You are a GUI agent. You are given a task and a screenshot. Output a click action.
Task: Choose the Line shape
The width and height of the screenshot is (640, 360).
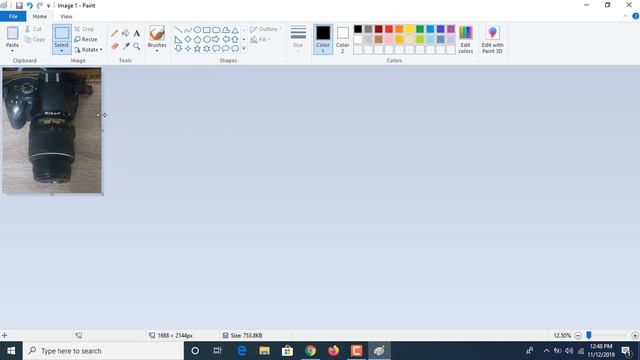click(x=178, y=30)
